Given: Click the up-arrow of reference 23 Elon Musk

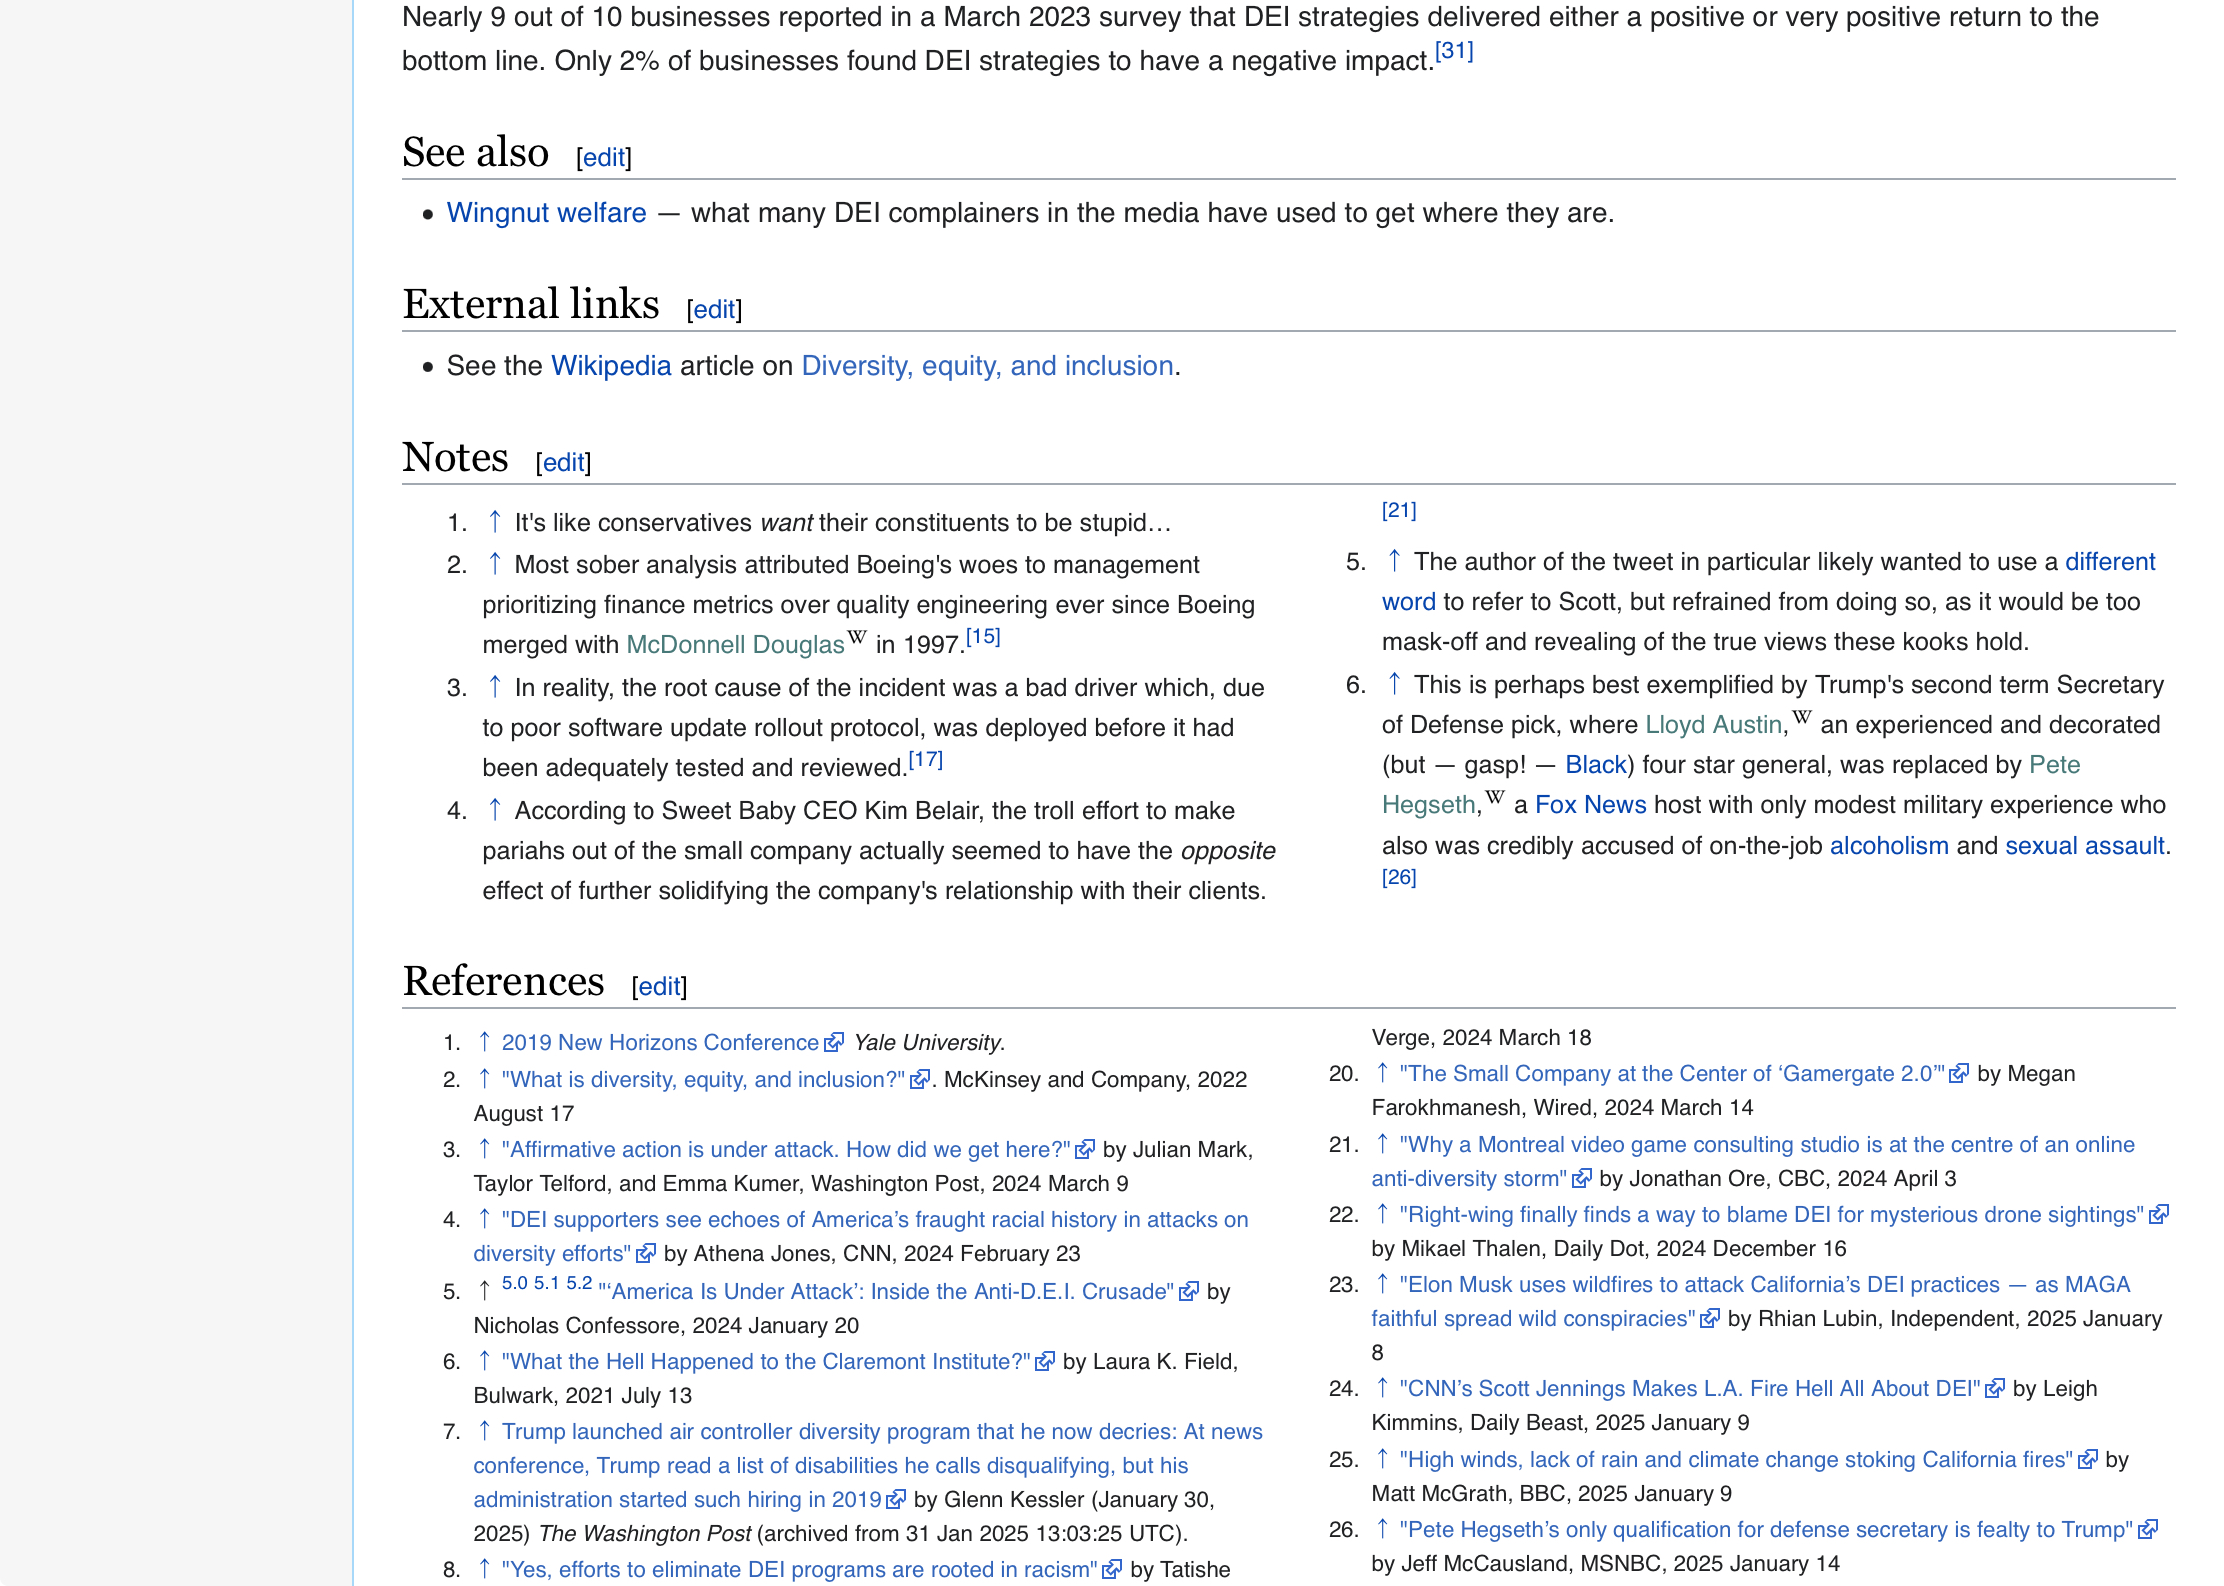Looking at the screenshot, I should click(x=1382, y=1284).
